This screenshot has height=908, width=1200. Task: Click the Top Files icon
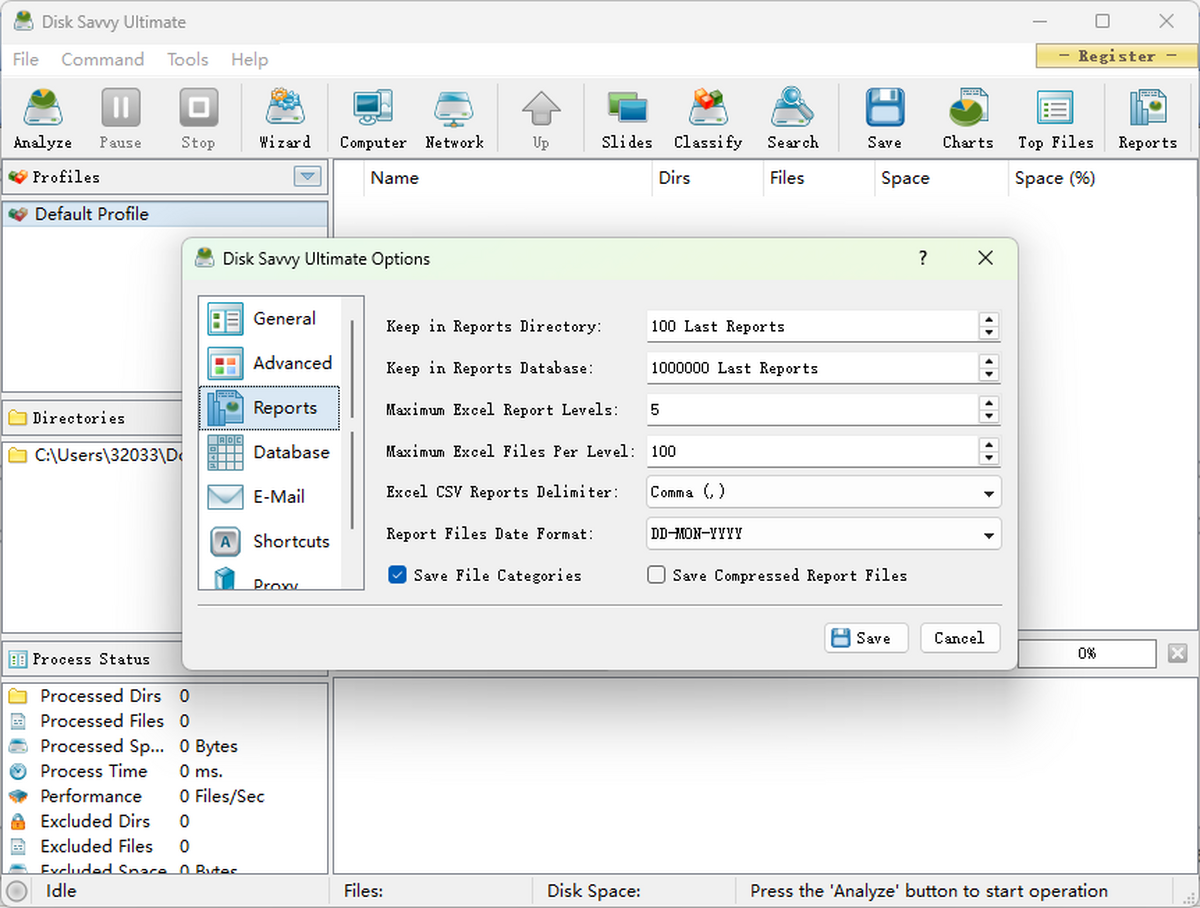(1055, 117)
